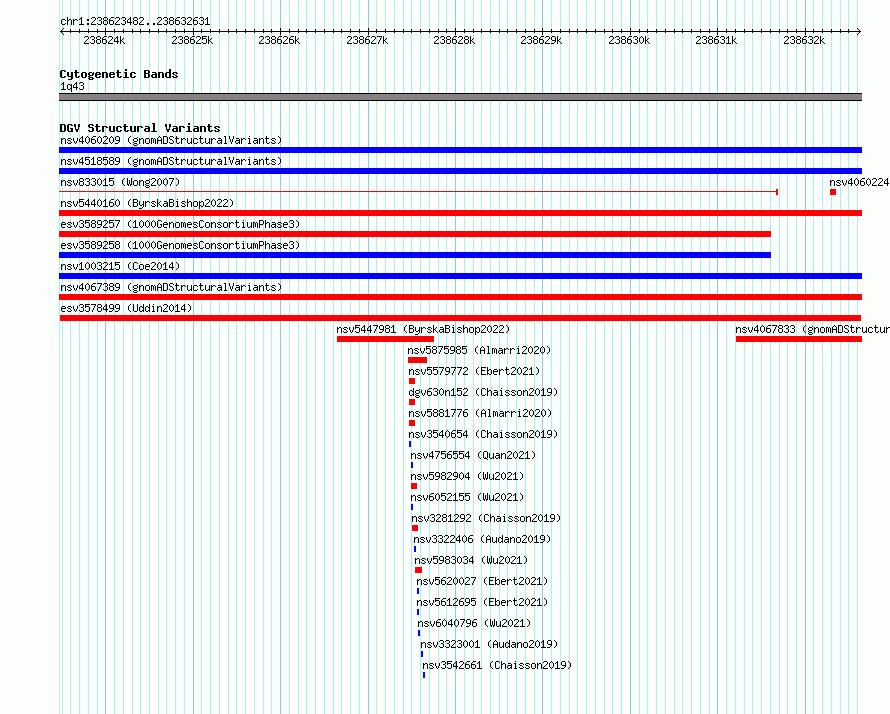
Task: Click the 238628k ruler label
Action: 454,40
